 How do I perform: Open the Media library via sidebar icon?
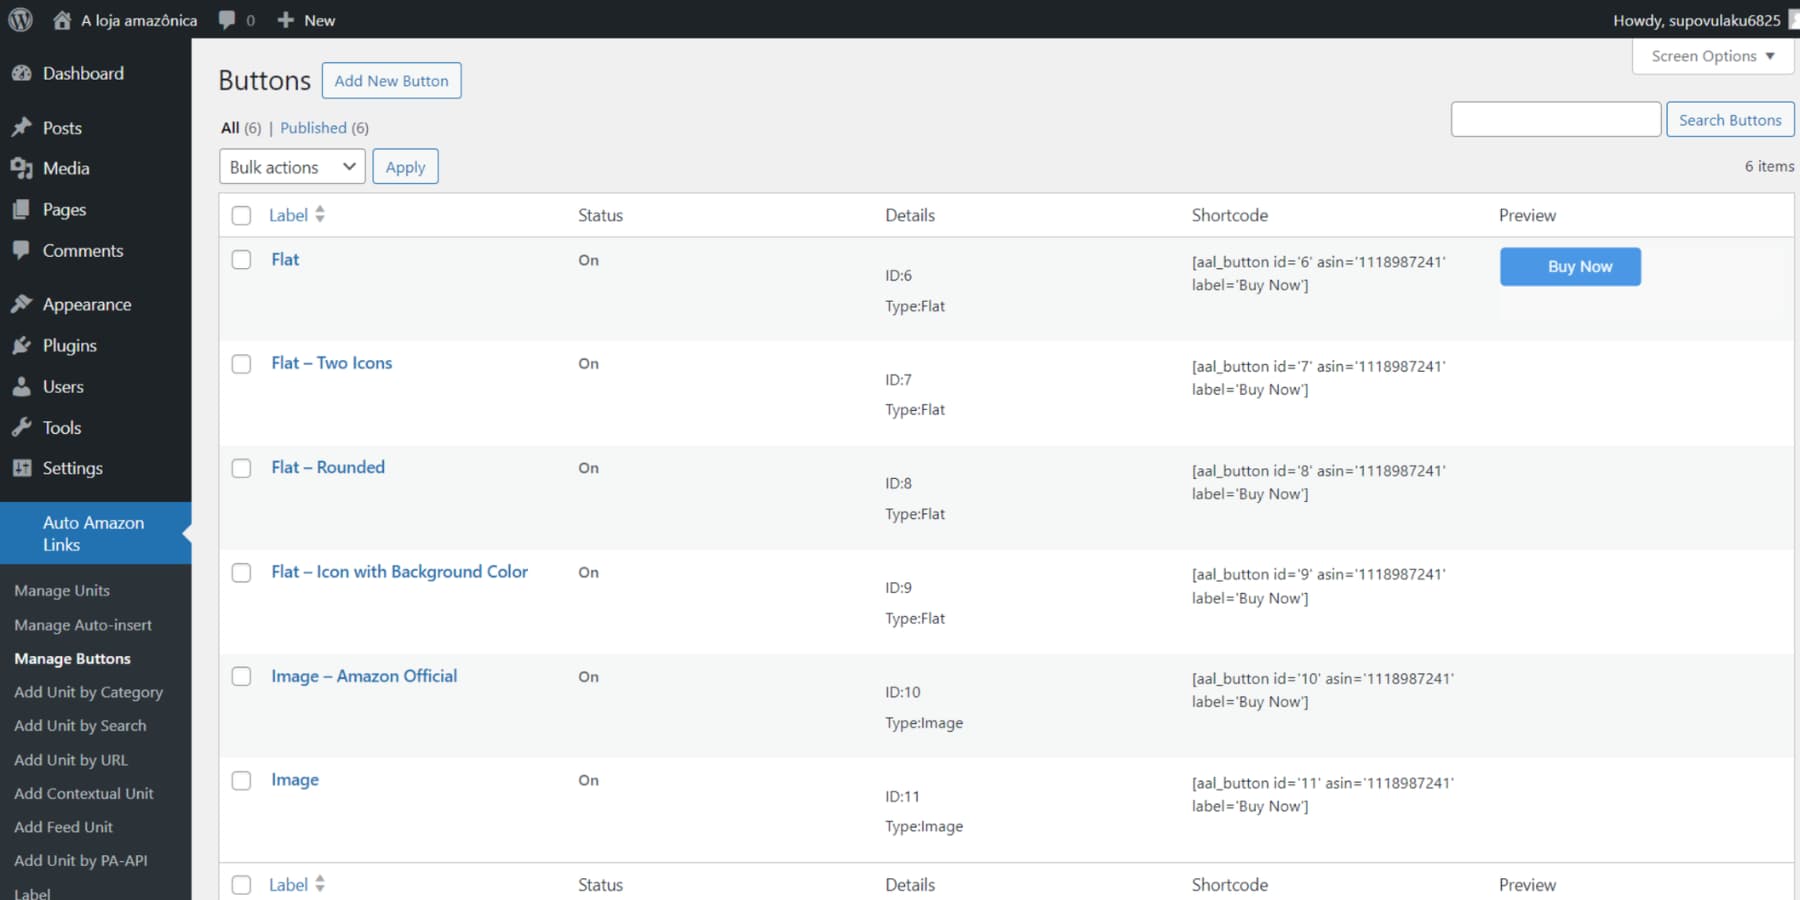(x=22, y=168)
